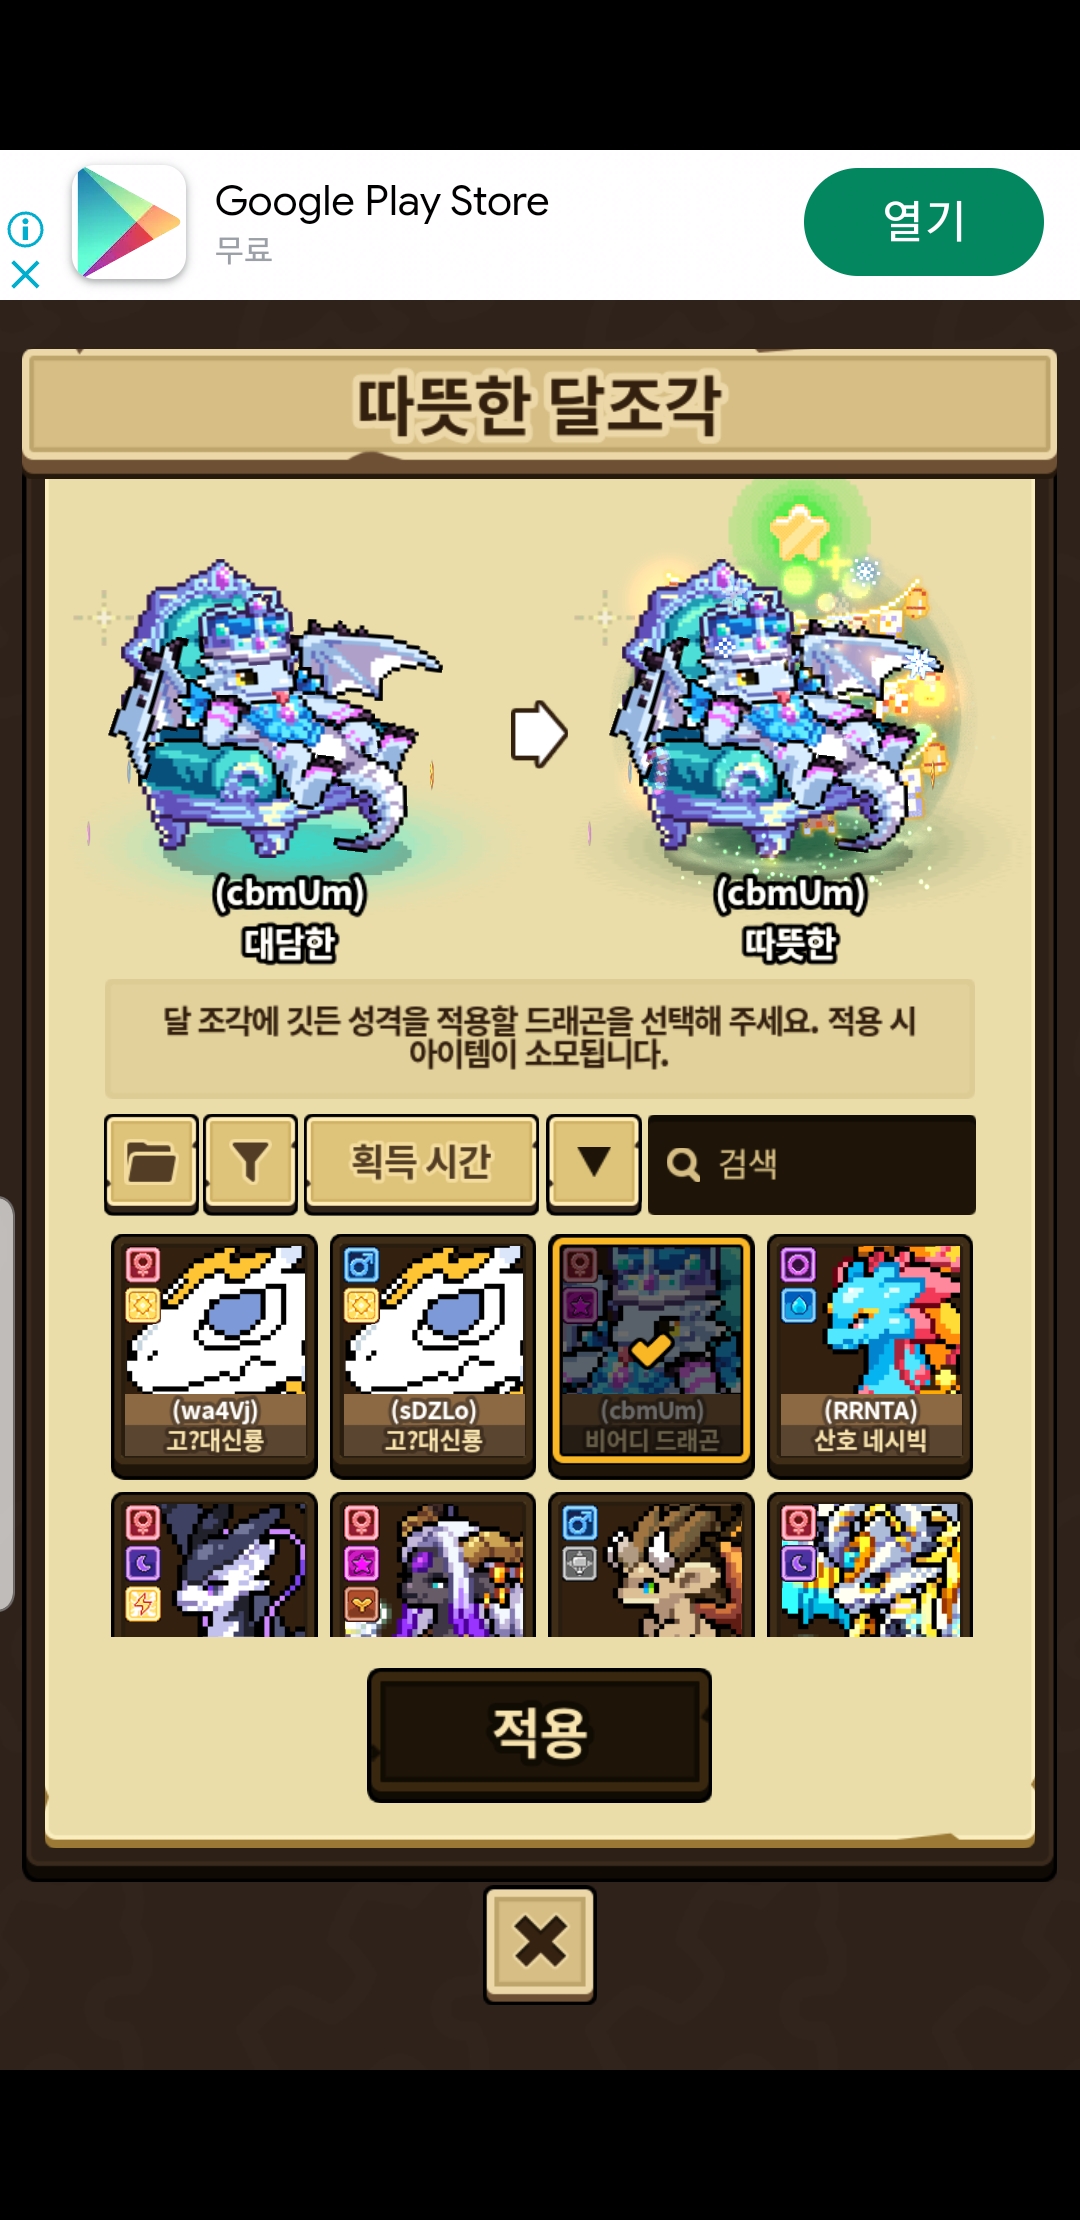Image resolution: width=1080 pixels, height=2220 pixels.
Task: Click the 검색 search field
Action: 812,1164
